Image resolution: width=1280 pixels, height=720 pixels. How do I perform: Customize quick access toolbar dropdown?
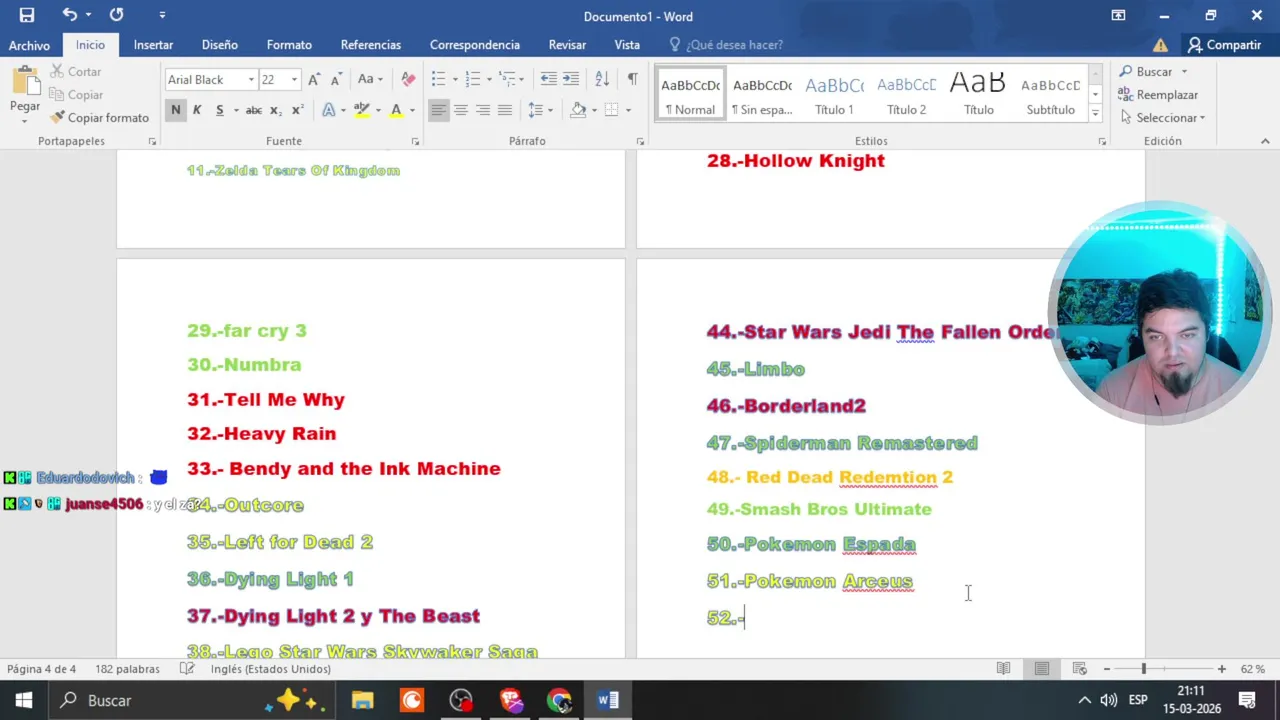coord(163,15)
